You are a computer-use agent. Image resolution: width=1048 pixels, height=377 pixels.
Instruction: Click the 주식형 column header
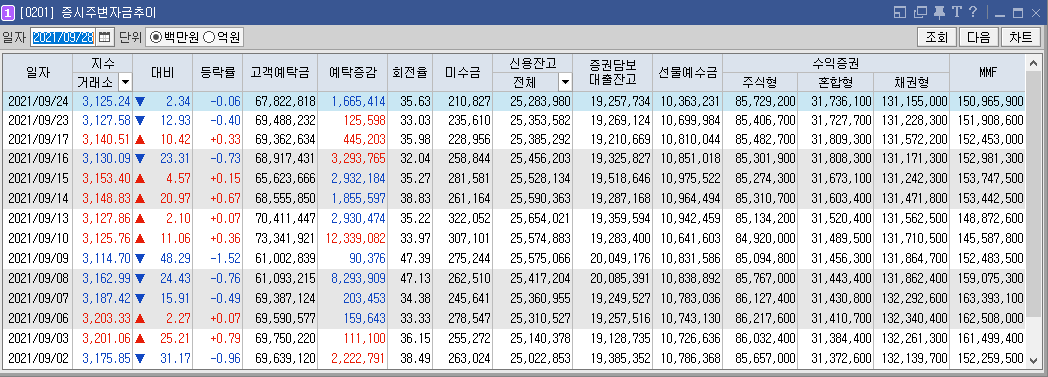tap(760, 82)
